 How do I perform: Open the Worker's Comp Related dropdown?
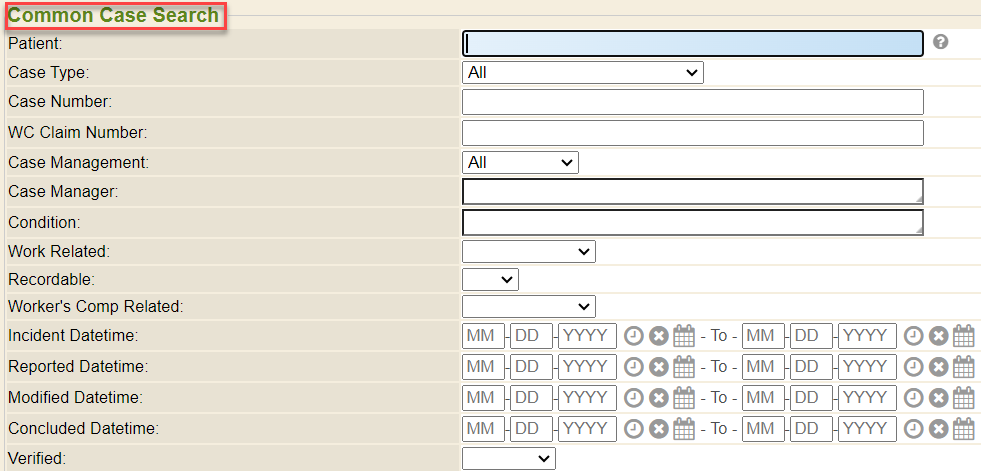529,306
